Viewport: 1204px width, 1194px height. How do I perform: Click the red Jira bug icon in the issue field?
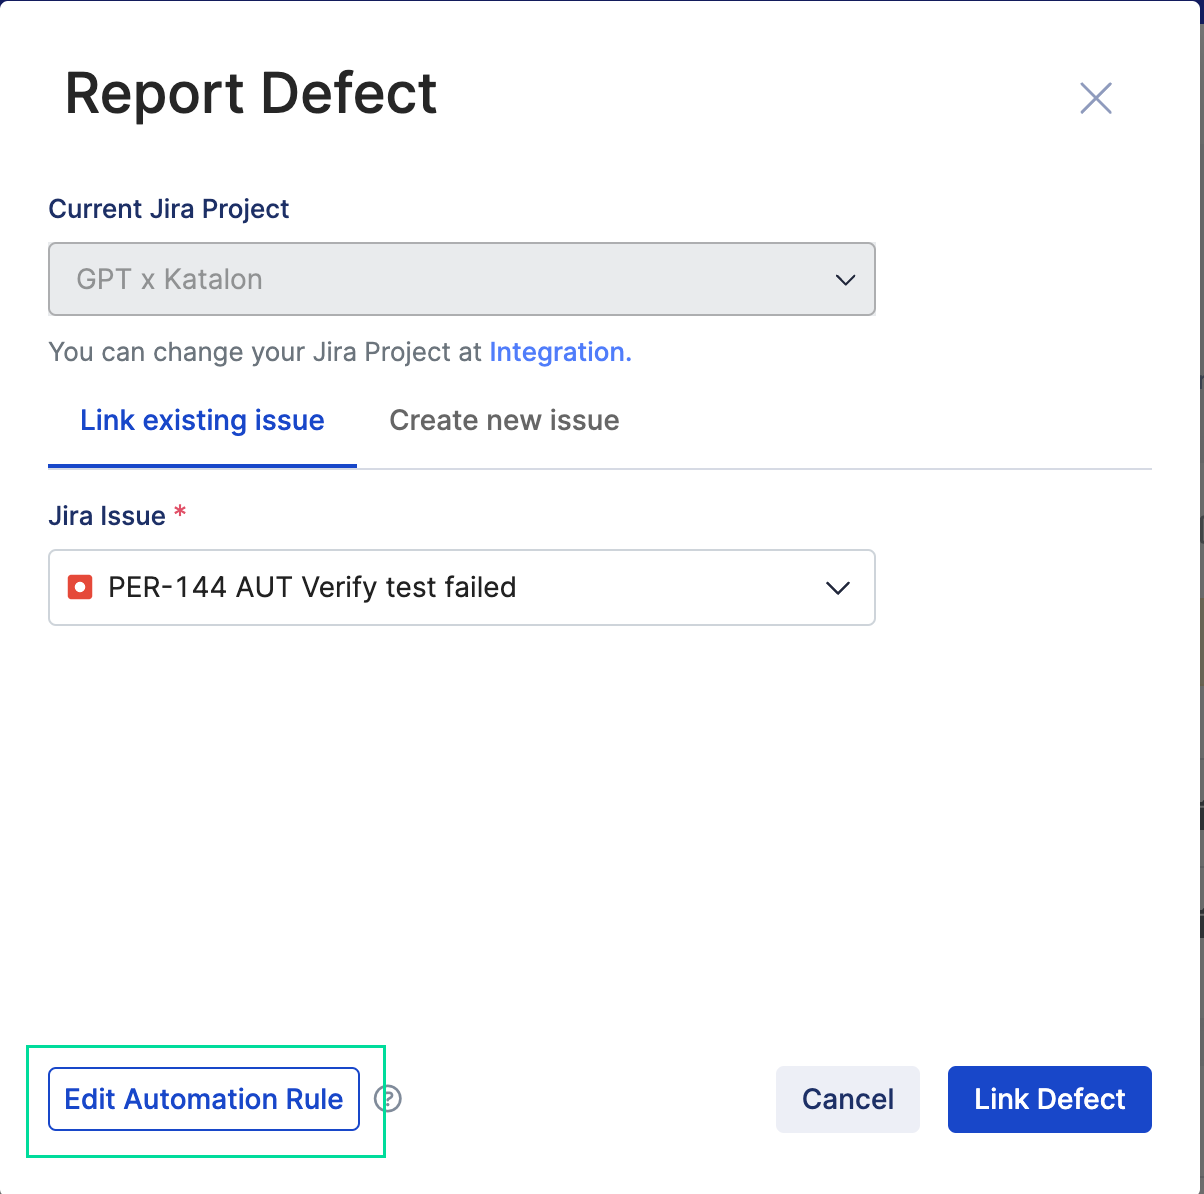(x=80, y=587)
